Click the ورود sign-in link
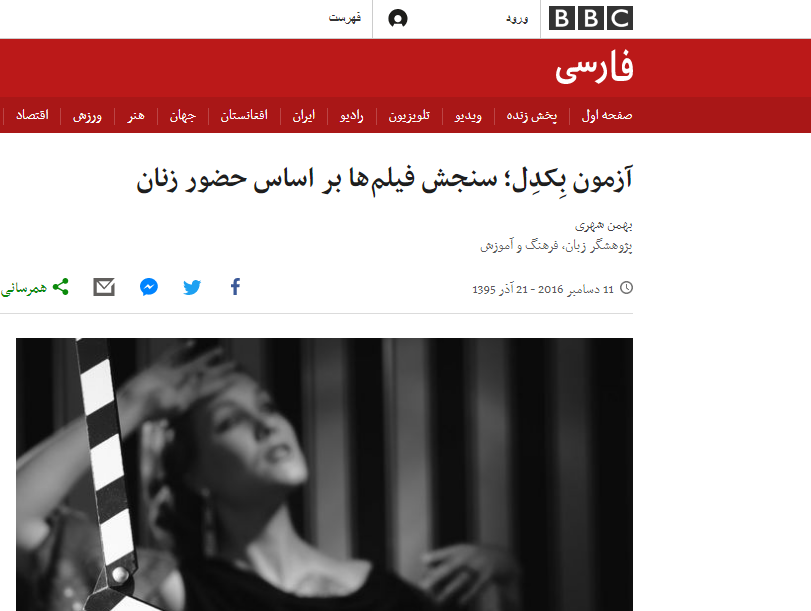The image size is (811, 611). [x=517, y=19]
